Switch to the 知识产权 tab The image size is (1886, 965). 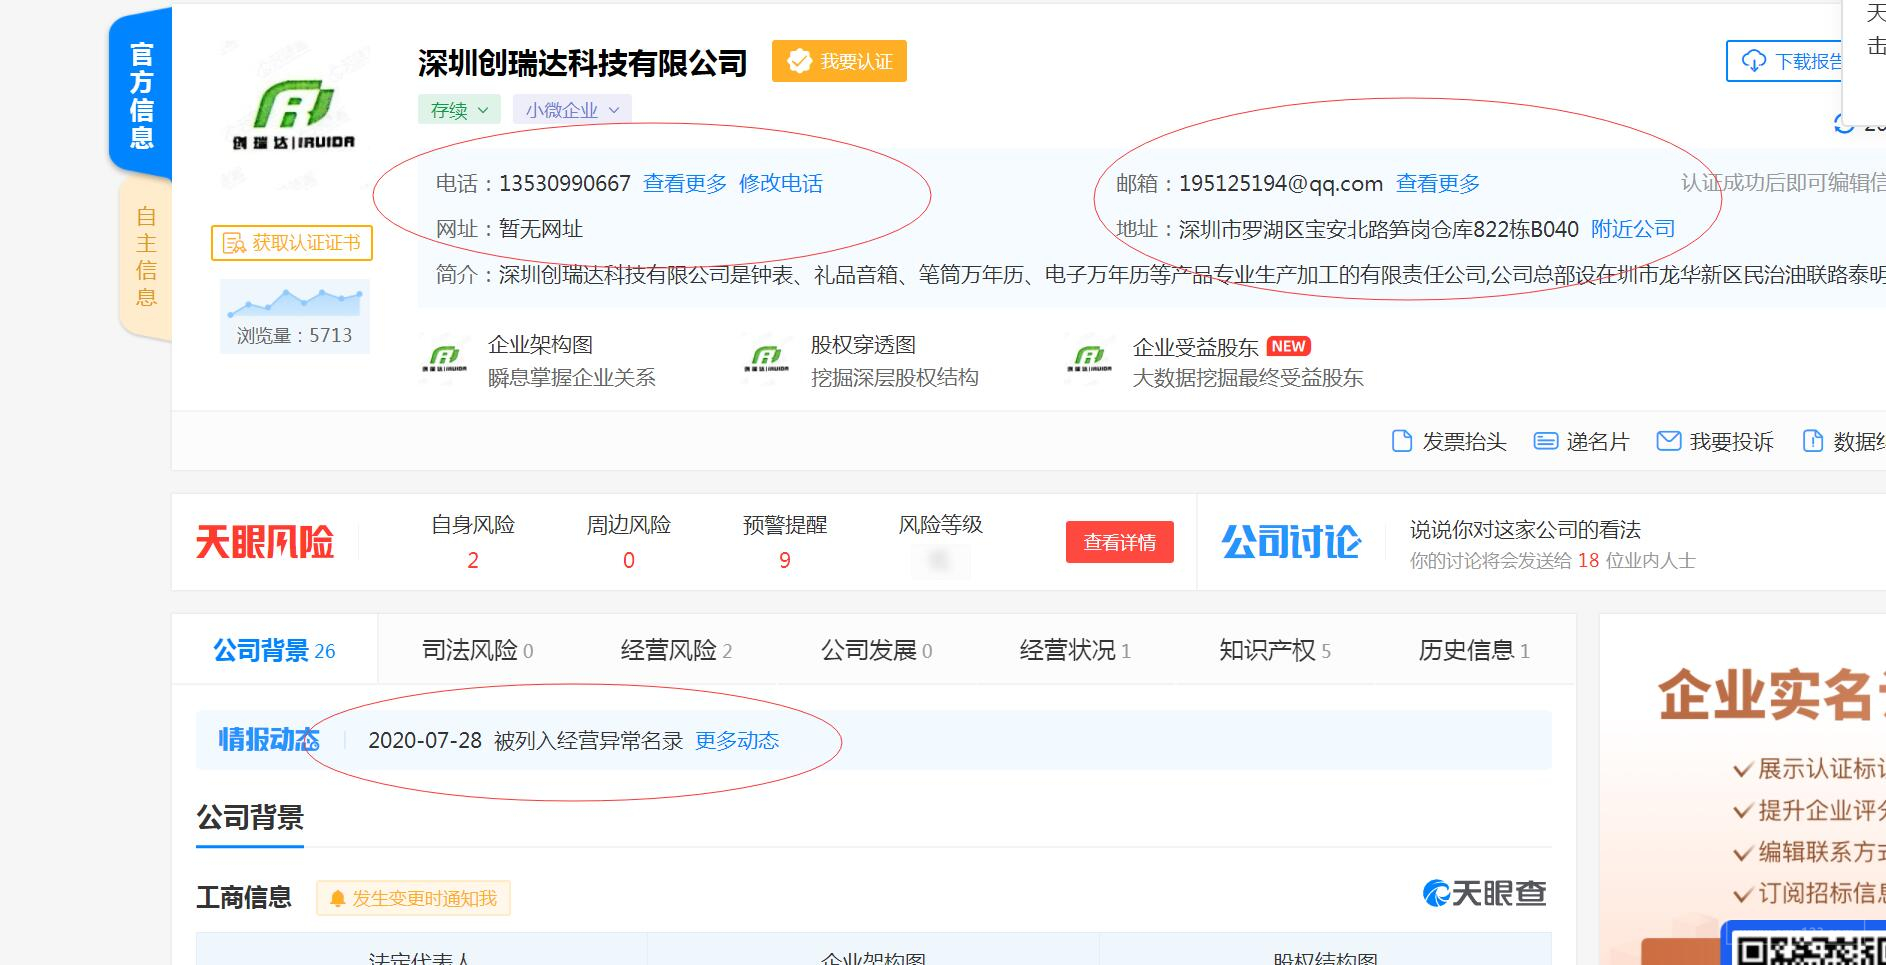click(1275, 650)
